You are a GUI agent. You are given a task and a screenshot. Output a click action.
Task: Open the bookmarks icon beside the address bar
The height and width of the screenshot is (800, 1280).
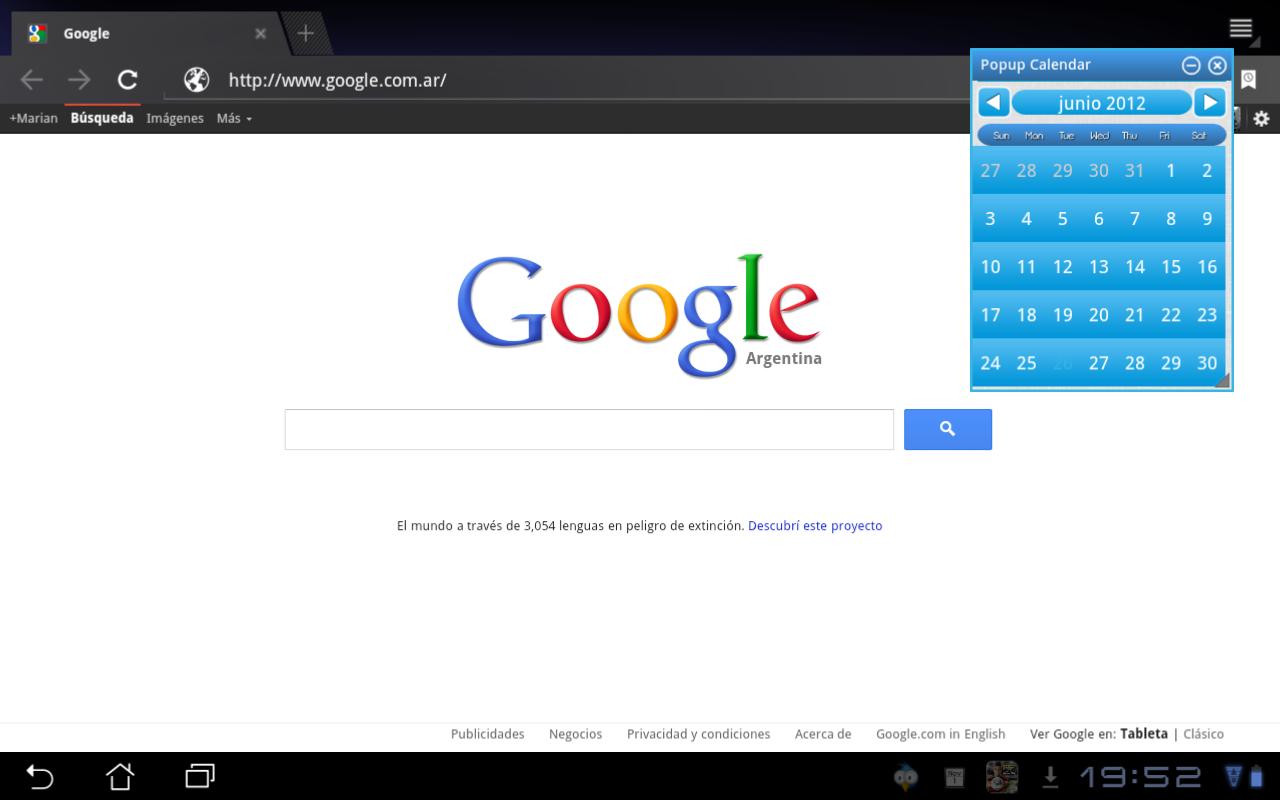(1249, 80)
